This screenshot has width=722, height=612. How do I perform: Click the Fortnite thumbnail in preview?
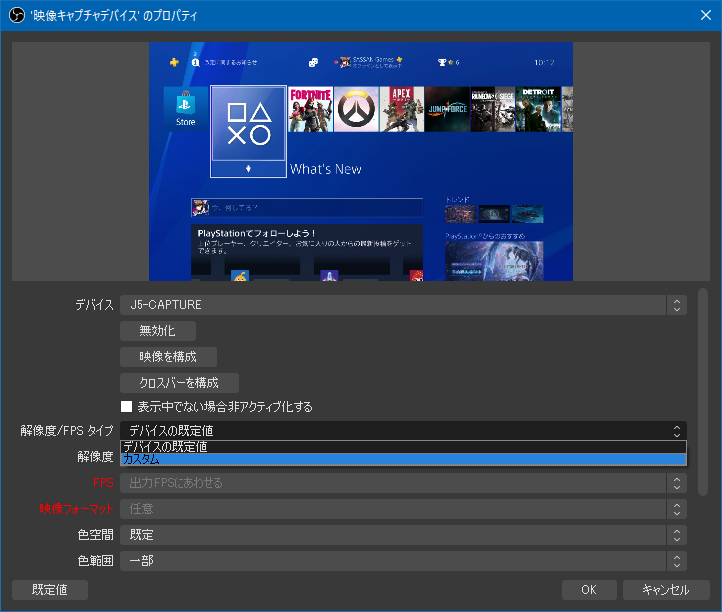(310, 109)
